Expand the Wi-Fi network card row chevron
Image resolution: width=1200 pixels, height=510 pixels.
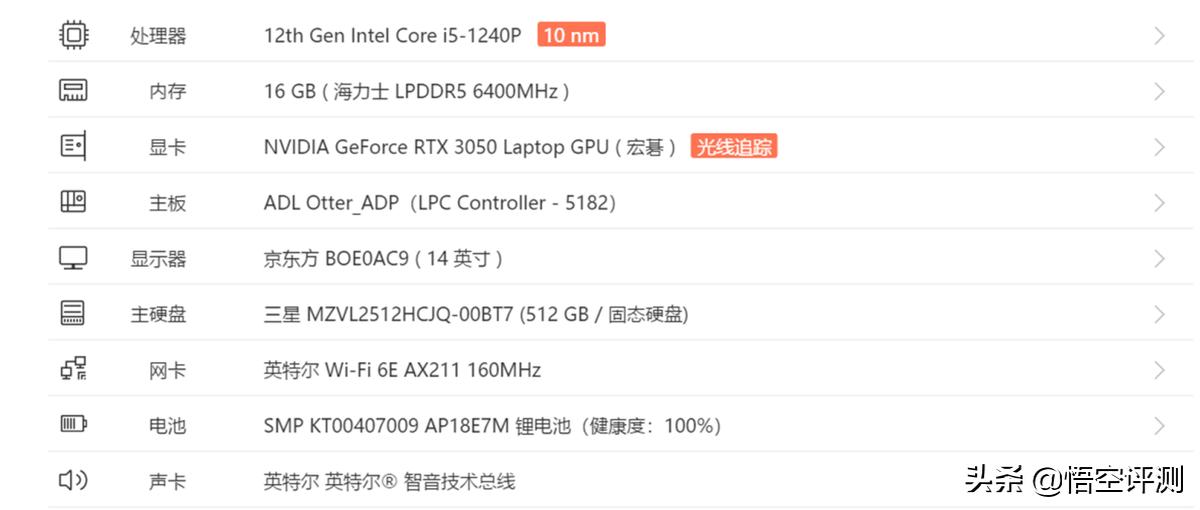point(1159,370)
